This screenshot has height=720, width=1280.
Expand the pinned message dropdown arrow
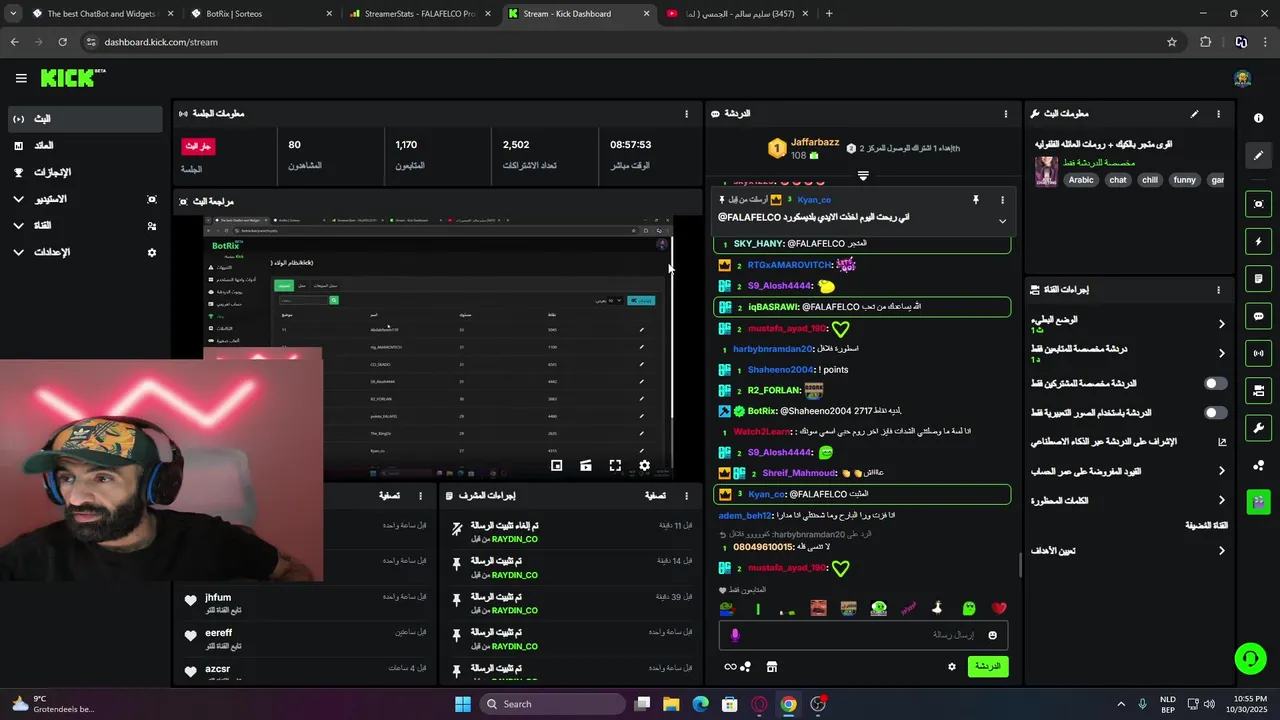click(1002, 221)
